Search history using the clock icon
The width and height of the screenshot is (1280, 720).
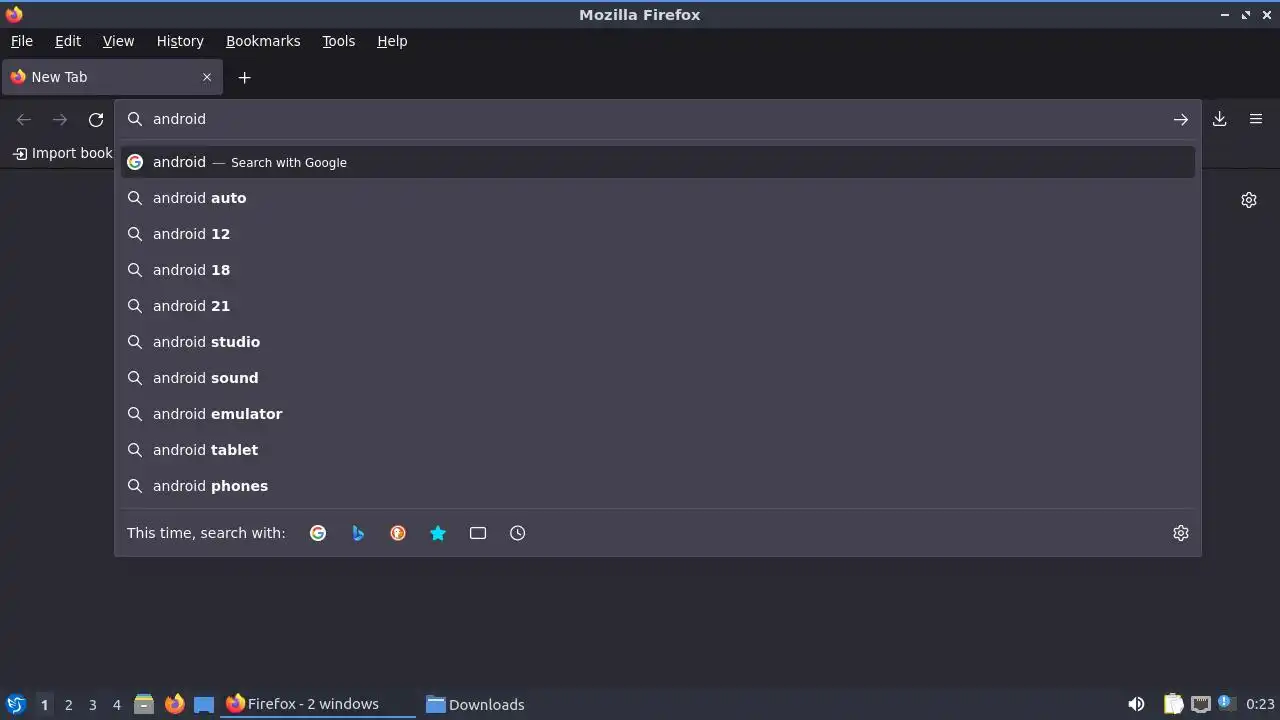pos(518,533)
